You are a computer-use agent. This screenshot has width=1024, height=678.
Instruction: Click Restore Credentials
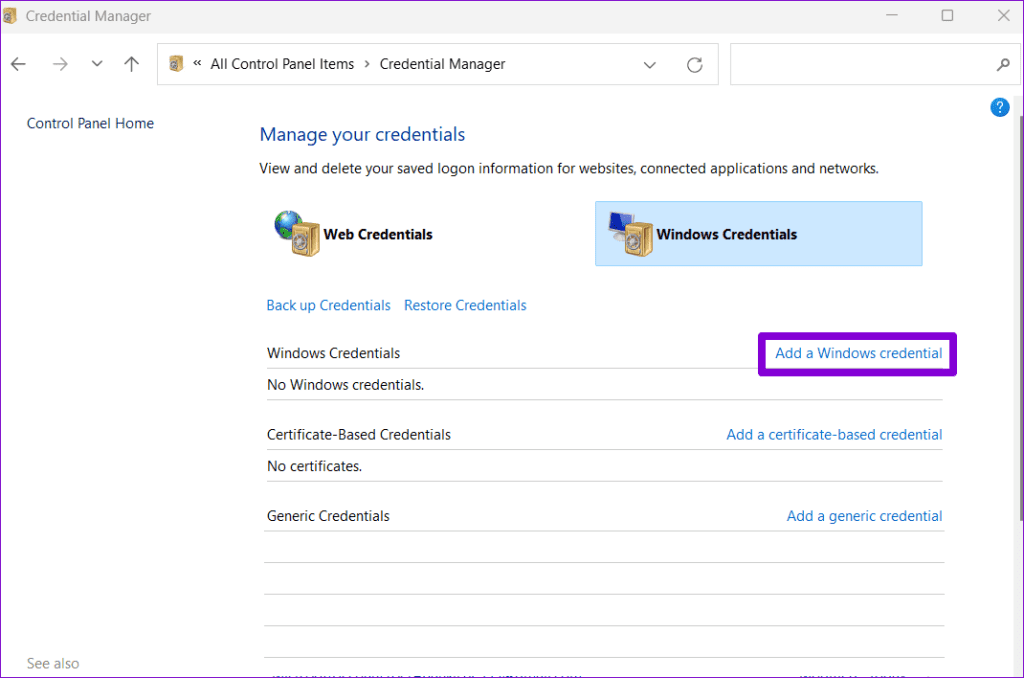pos(465,305)
